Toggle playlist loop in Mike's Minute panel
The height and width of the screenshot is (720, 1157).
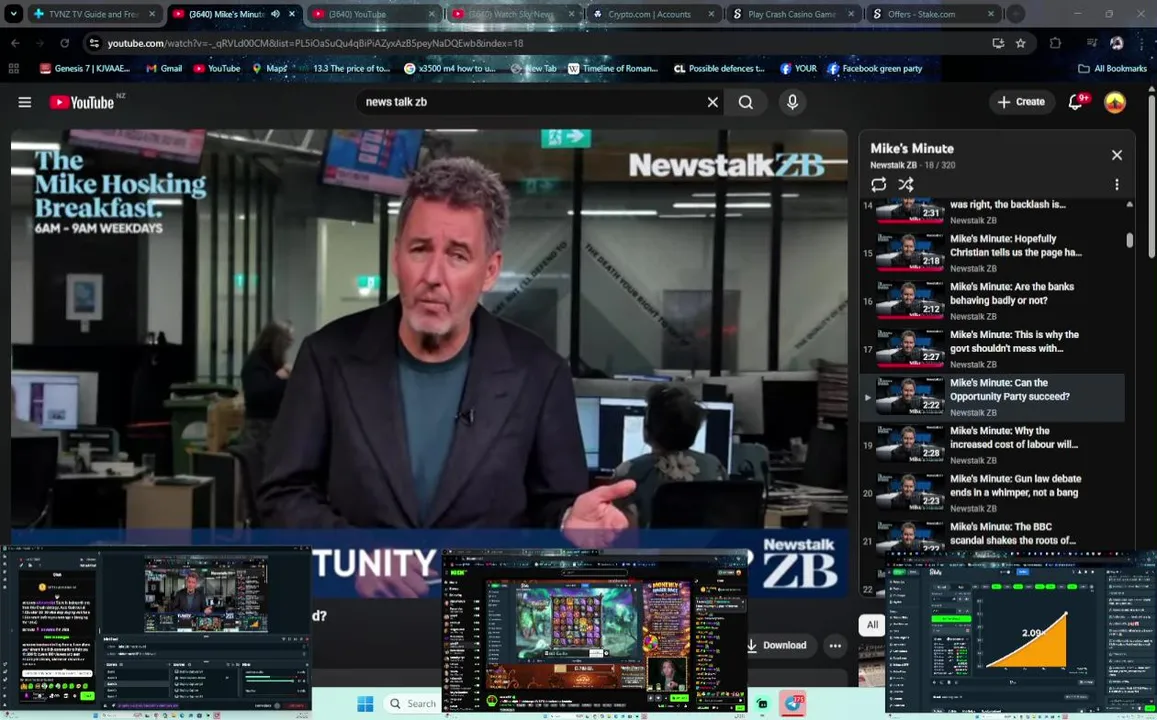pos(878,184)
